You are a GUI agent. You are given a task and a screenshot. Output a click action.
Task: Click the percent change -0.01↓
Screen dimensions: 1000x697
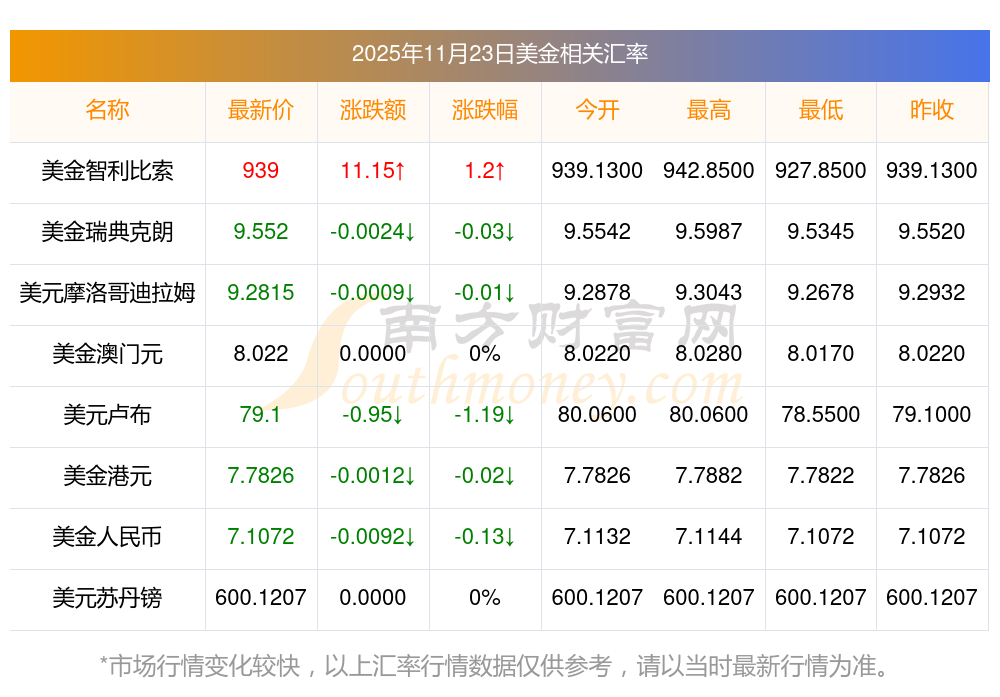coord(485,293)
